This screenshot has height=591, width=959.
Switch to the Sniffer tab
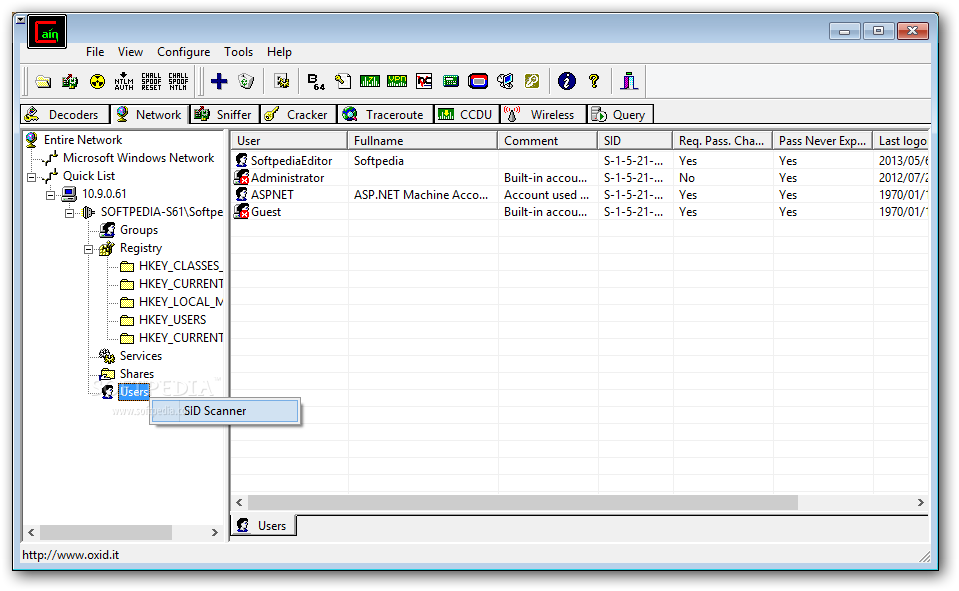tap(224, 114)
